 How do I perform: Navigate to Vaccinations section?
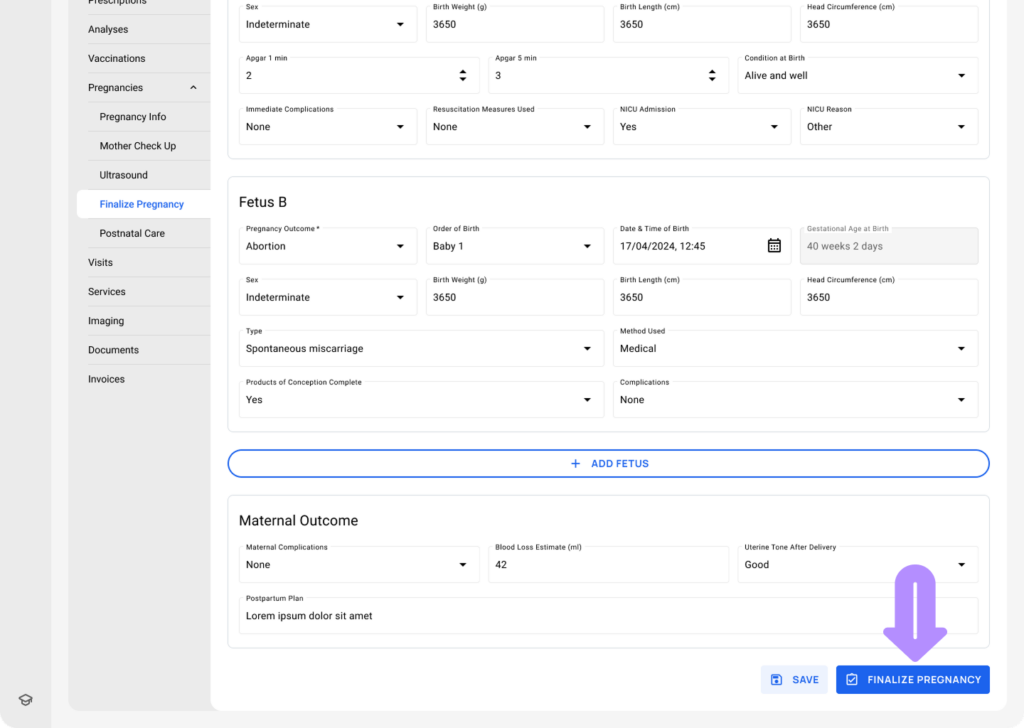point(116,59)
